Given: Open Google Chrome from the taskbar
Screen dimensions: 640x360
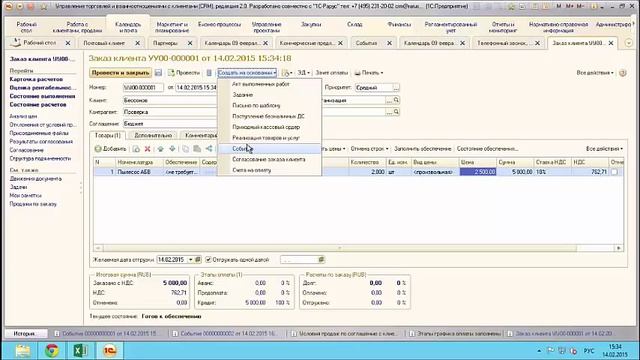Looking at the screenshot, I should [52, 351].
